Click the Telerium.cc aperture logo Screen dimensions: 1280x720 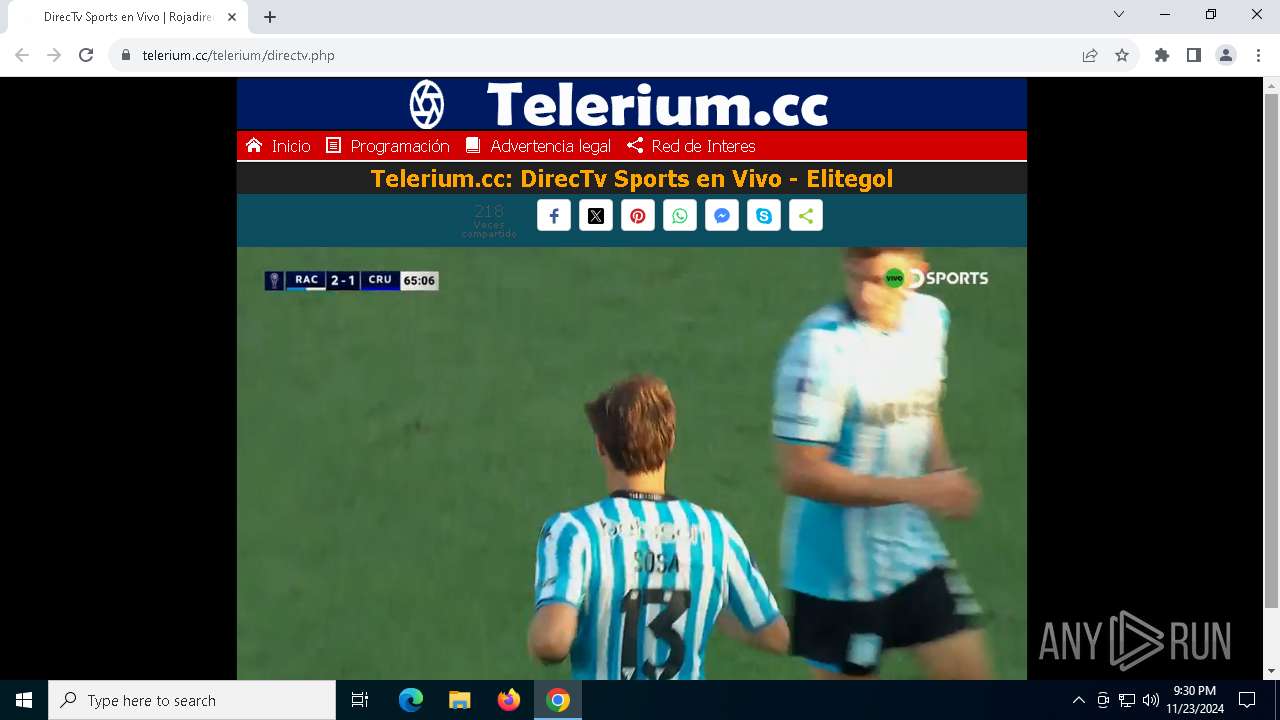pos(427,104)
